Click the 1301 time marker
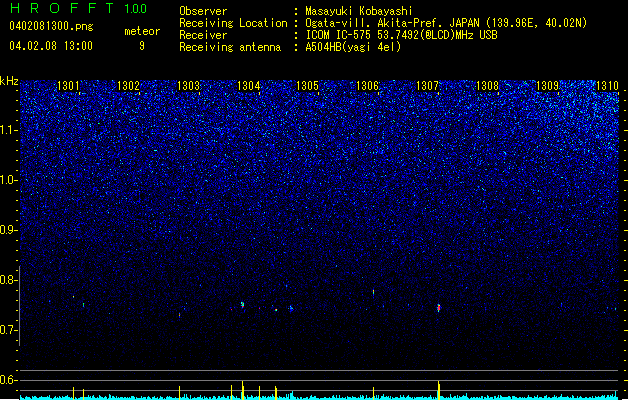The height and width of the screenshot is (400, 629). (68, 86)
